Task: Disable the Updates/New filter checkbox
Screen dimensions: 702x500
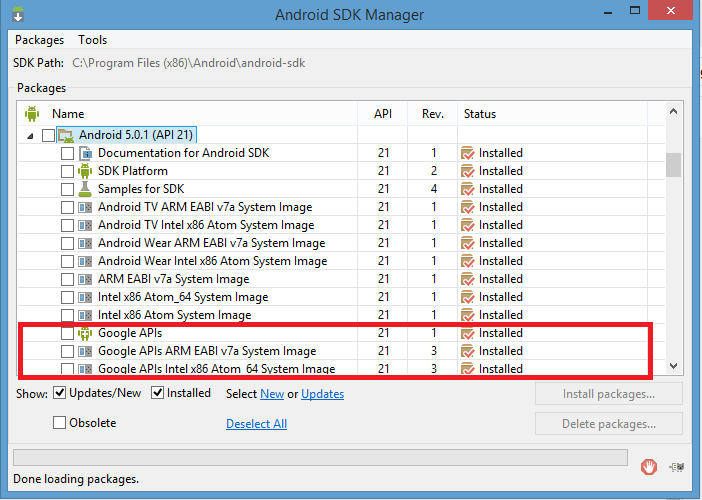Action: point(60,393)
